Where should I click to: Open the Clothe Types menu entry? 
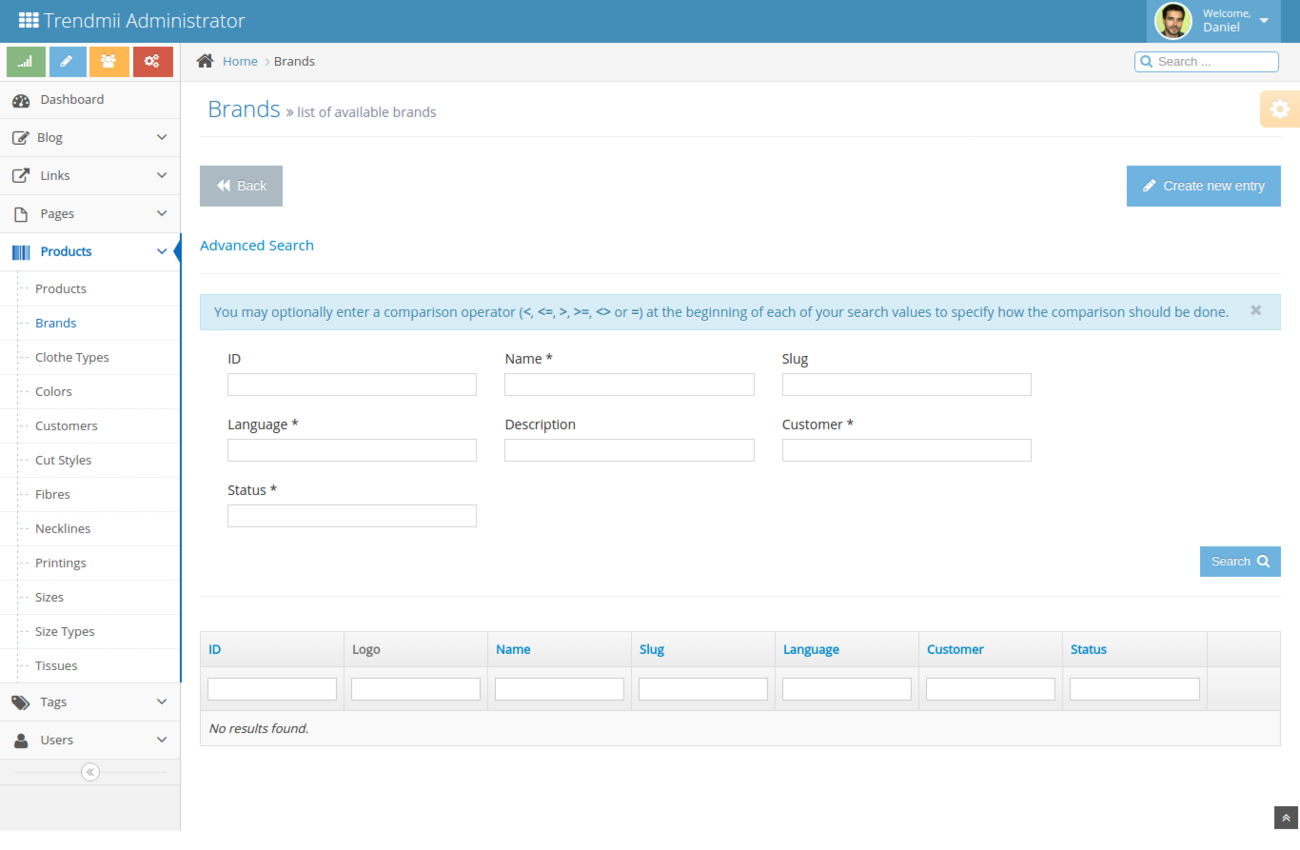point(71,357)
